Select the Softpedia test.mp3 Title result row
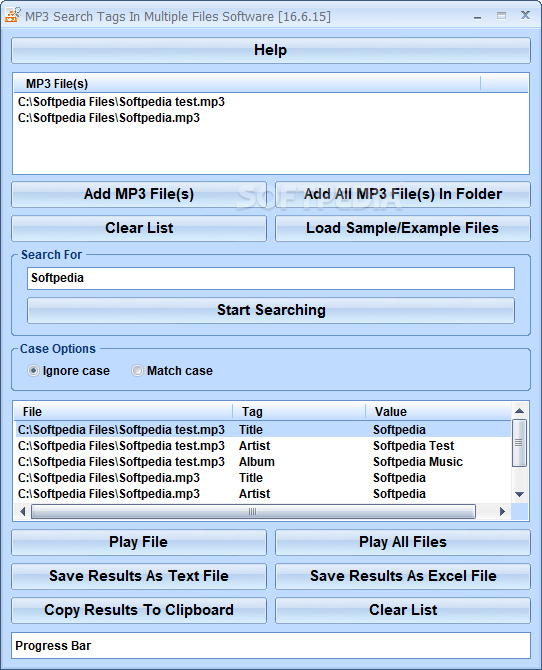This screenshot has width=542, height=670. (x=263, y=429)
